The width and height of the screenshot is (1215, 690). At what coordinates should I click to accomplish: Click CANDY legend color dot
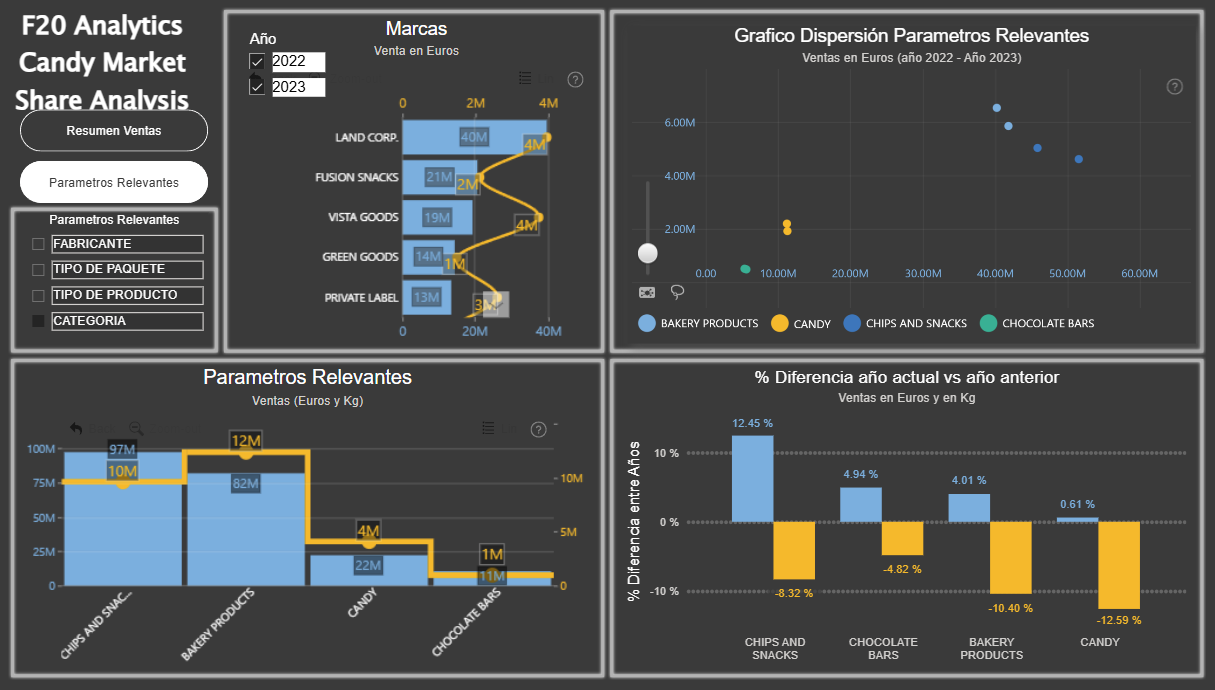779,323
